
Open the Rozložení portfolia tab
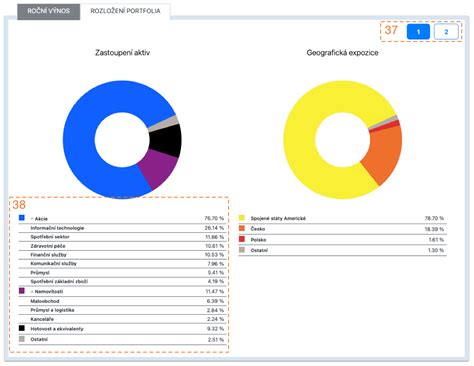(125, 11)
